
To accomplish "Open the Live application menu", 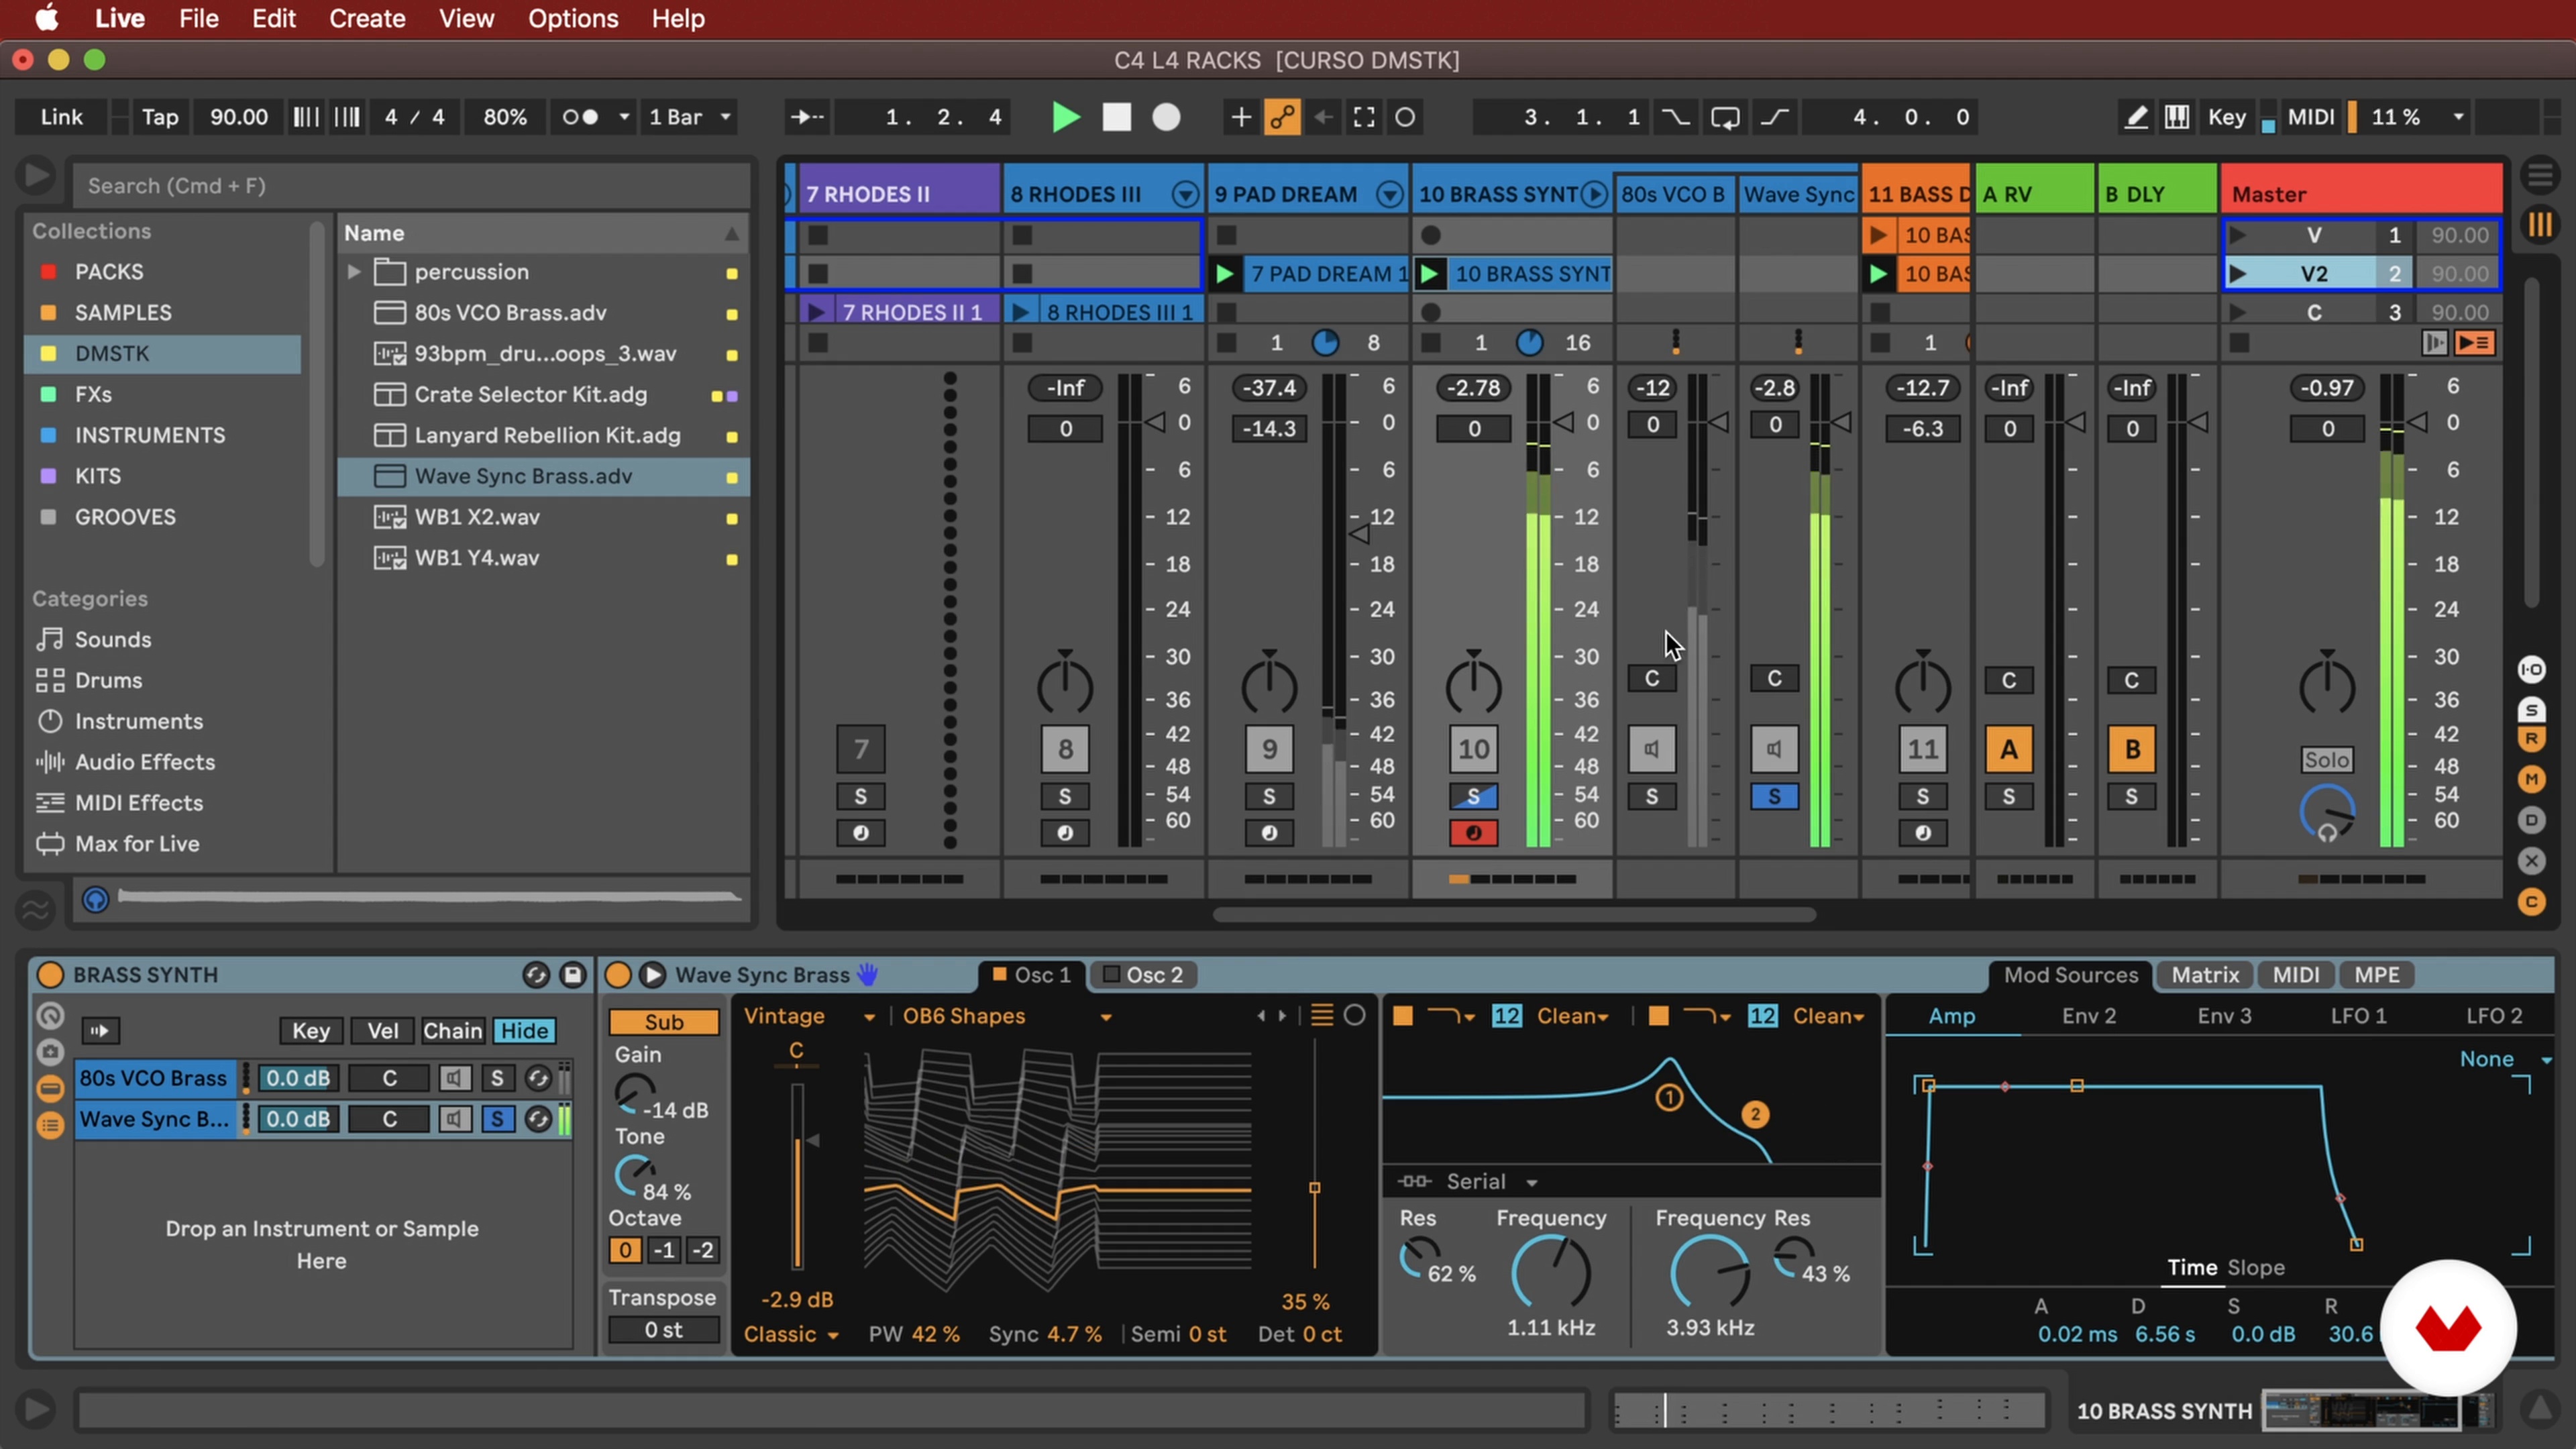I will (x=120, y=18).
